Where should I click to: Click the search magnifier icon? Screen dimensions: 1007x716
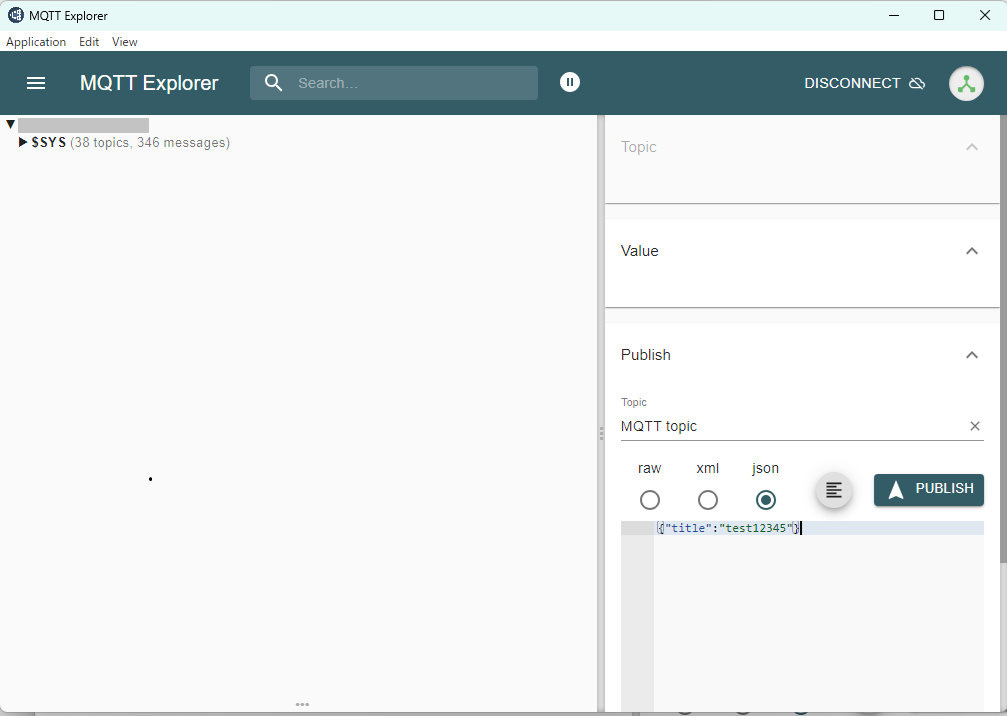(274, 83)
